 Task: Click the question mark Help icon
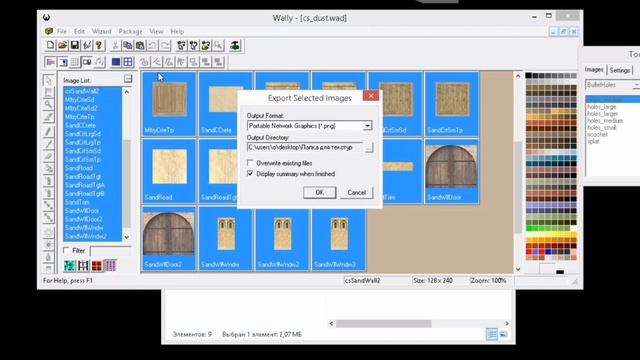pyautogui.click(x=99, y=45)
